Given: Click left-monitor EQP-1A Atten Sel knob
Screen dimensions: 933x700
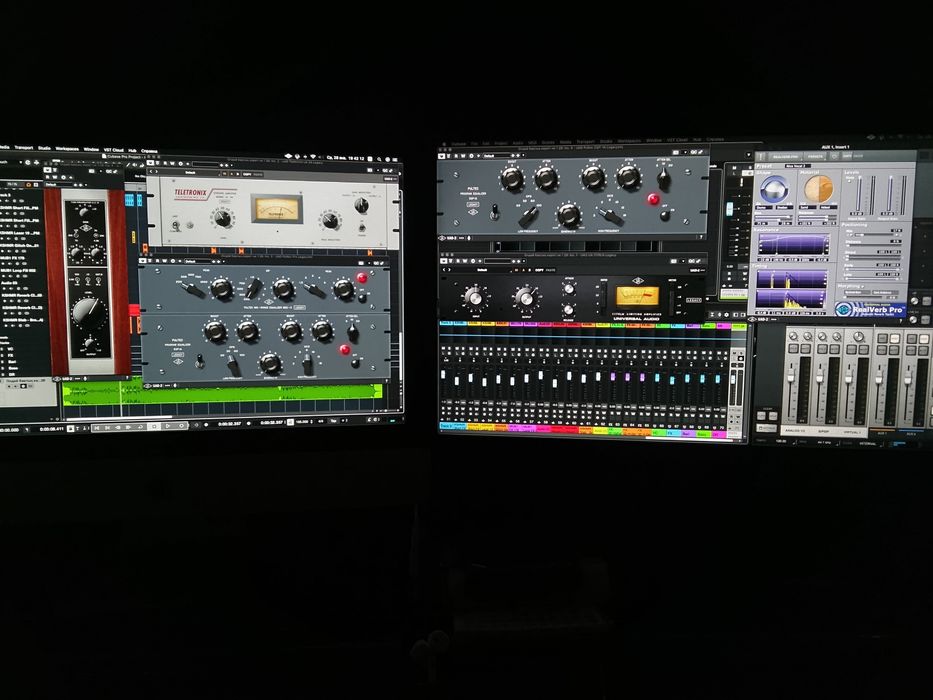Looking at the screenshot, I should click(353, 332).
